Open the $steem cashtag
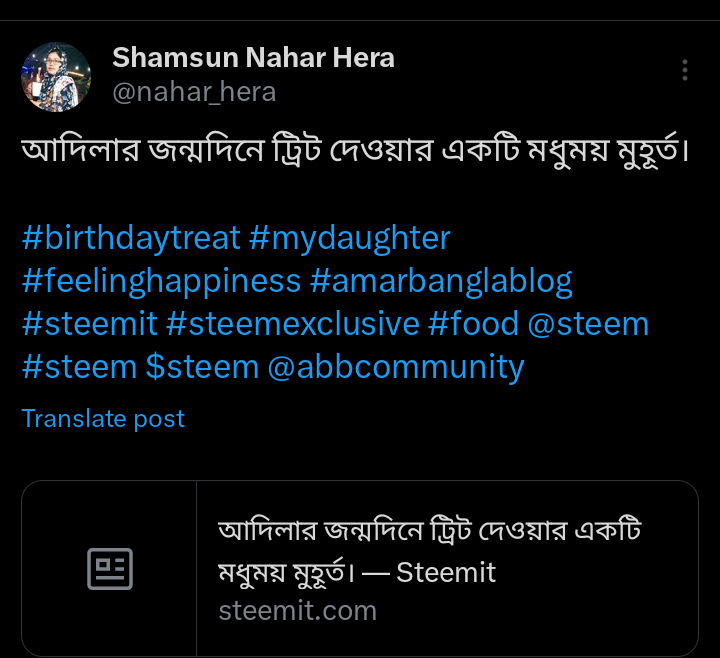This screenshot has height=658, width=720. (202, 367)
